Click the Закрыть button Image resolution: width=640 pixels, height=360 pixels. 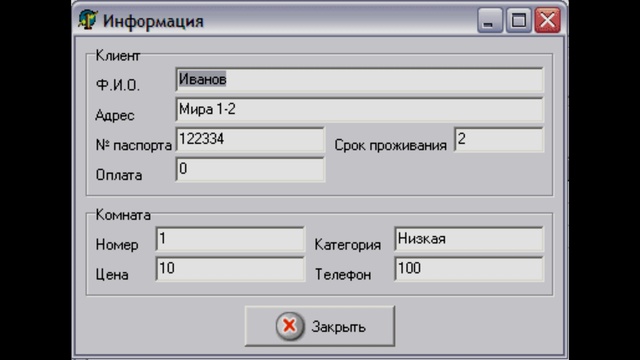pos(320,326)
